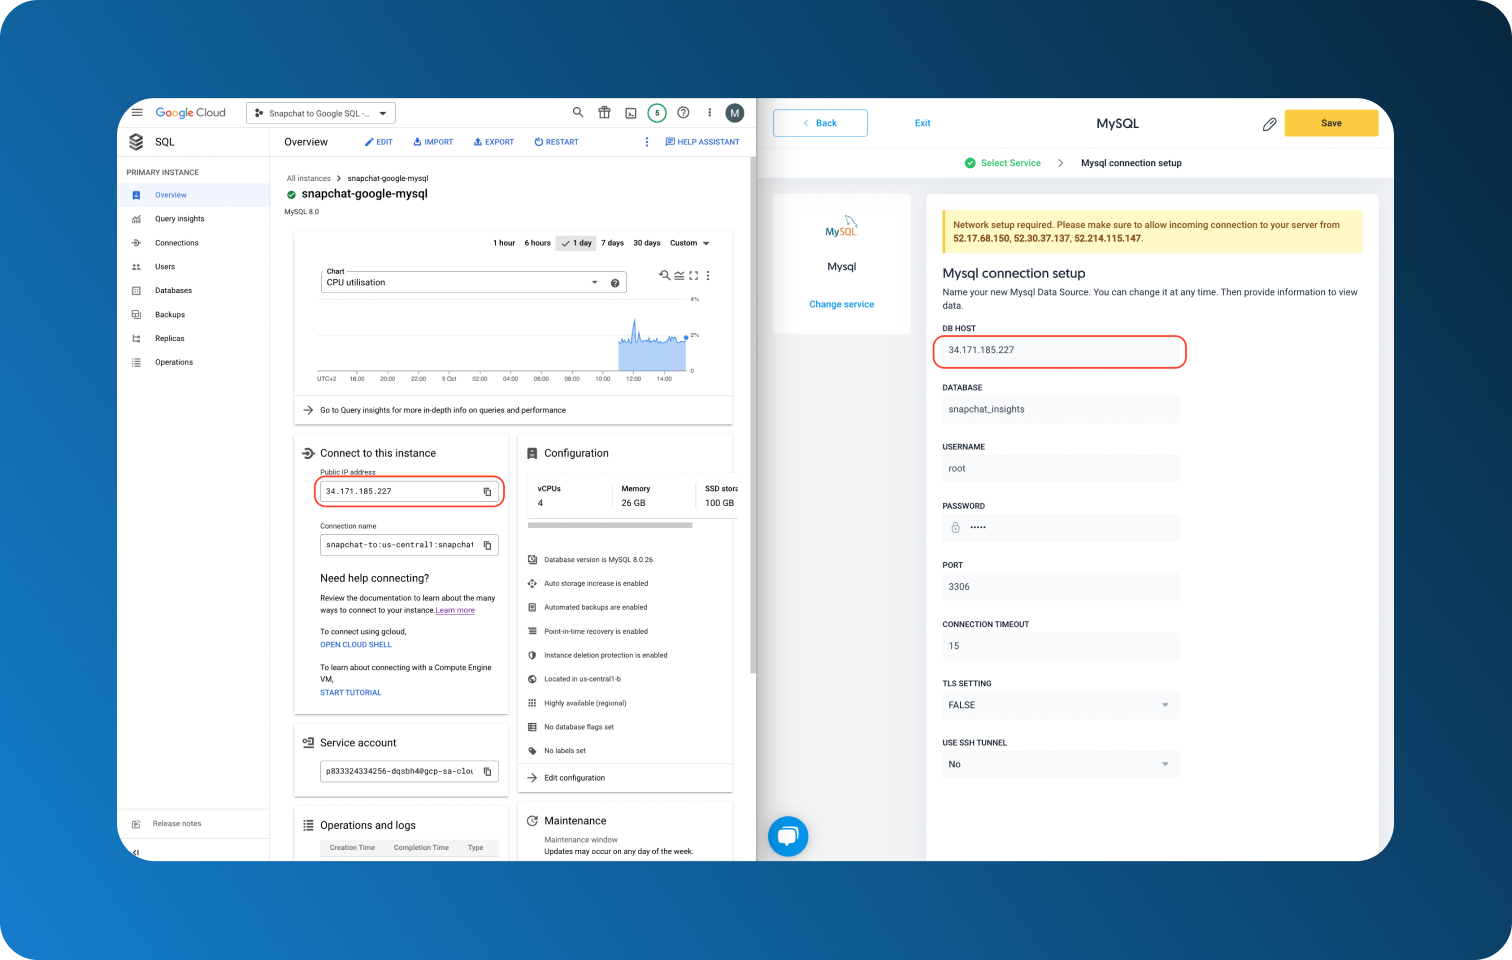Viewport: 1512px width, 960px height.
Task: Click the EDIT instance button
Action: (378, 142)
